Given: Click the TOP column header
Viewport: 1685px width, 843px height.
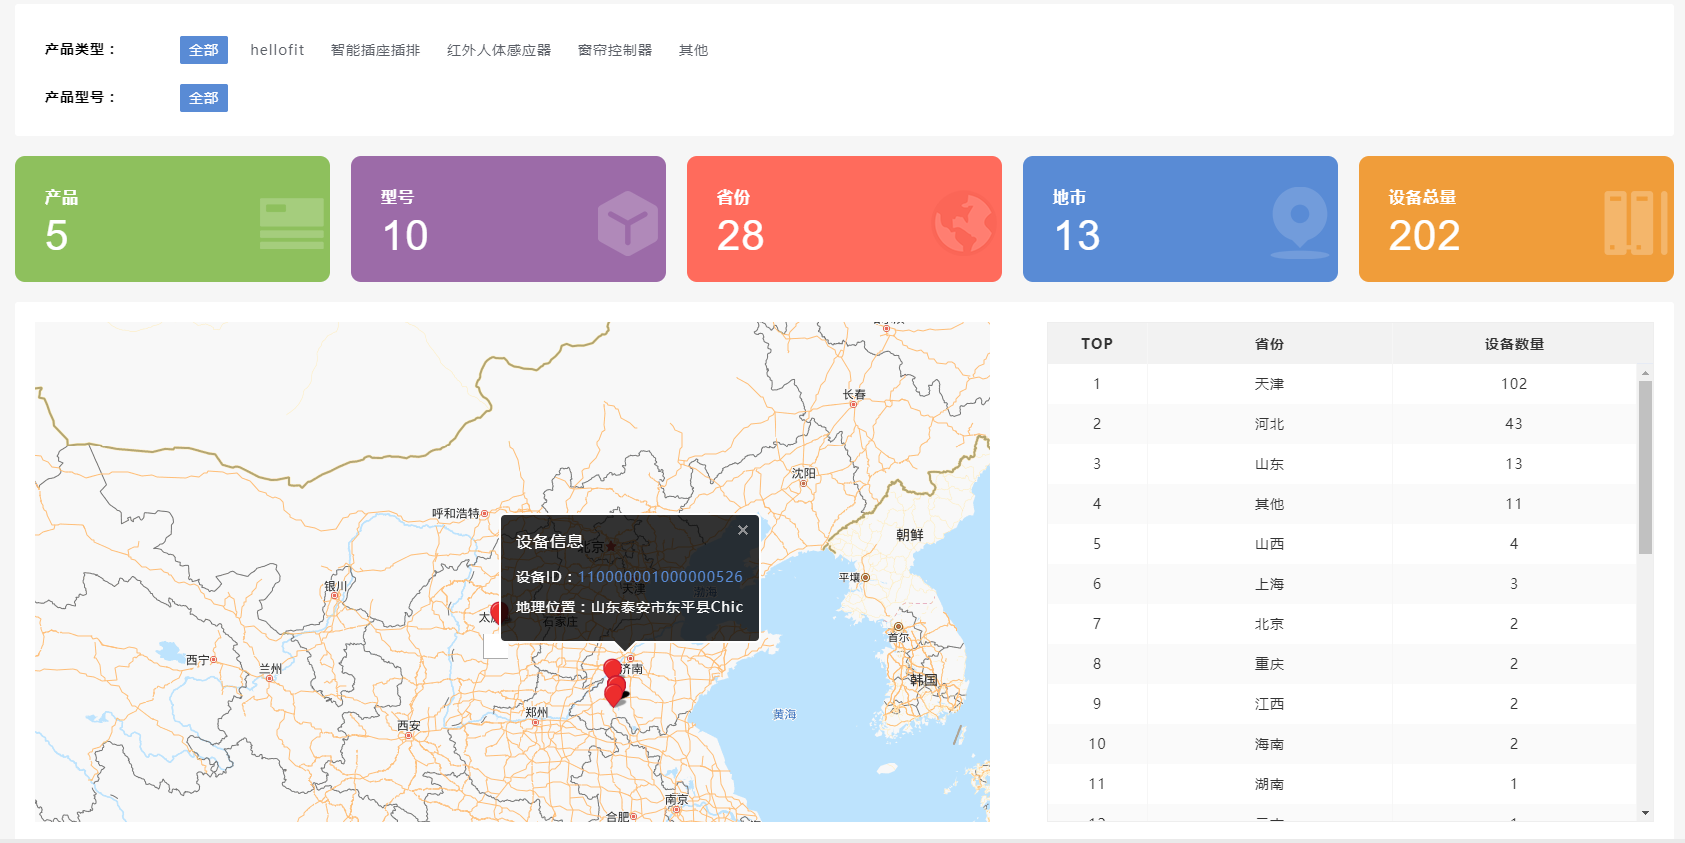Looking at the screenshot, I should coord(1097,343).
